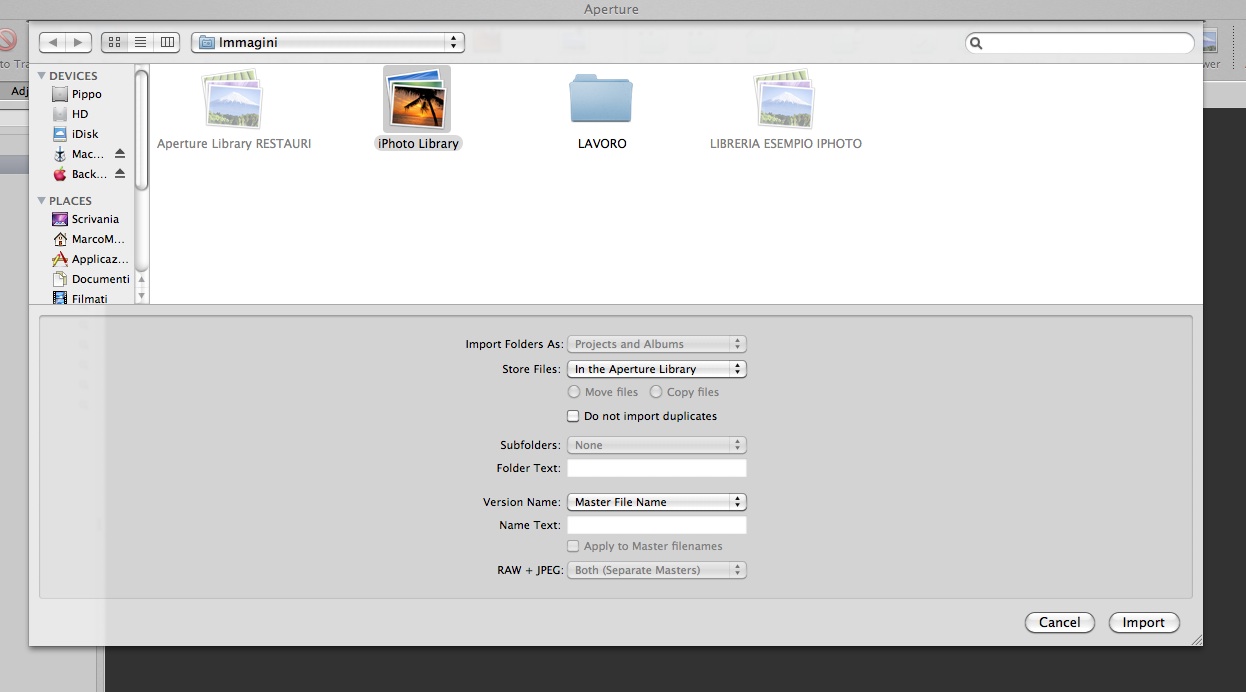Viewport: 1246px width, 692px height.
Task: Select the LAVORO folder icon
Action: (x=601, y=100)
